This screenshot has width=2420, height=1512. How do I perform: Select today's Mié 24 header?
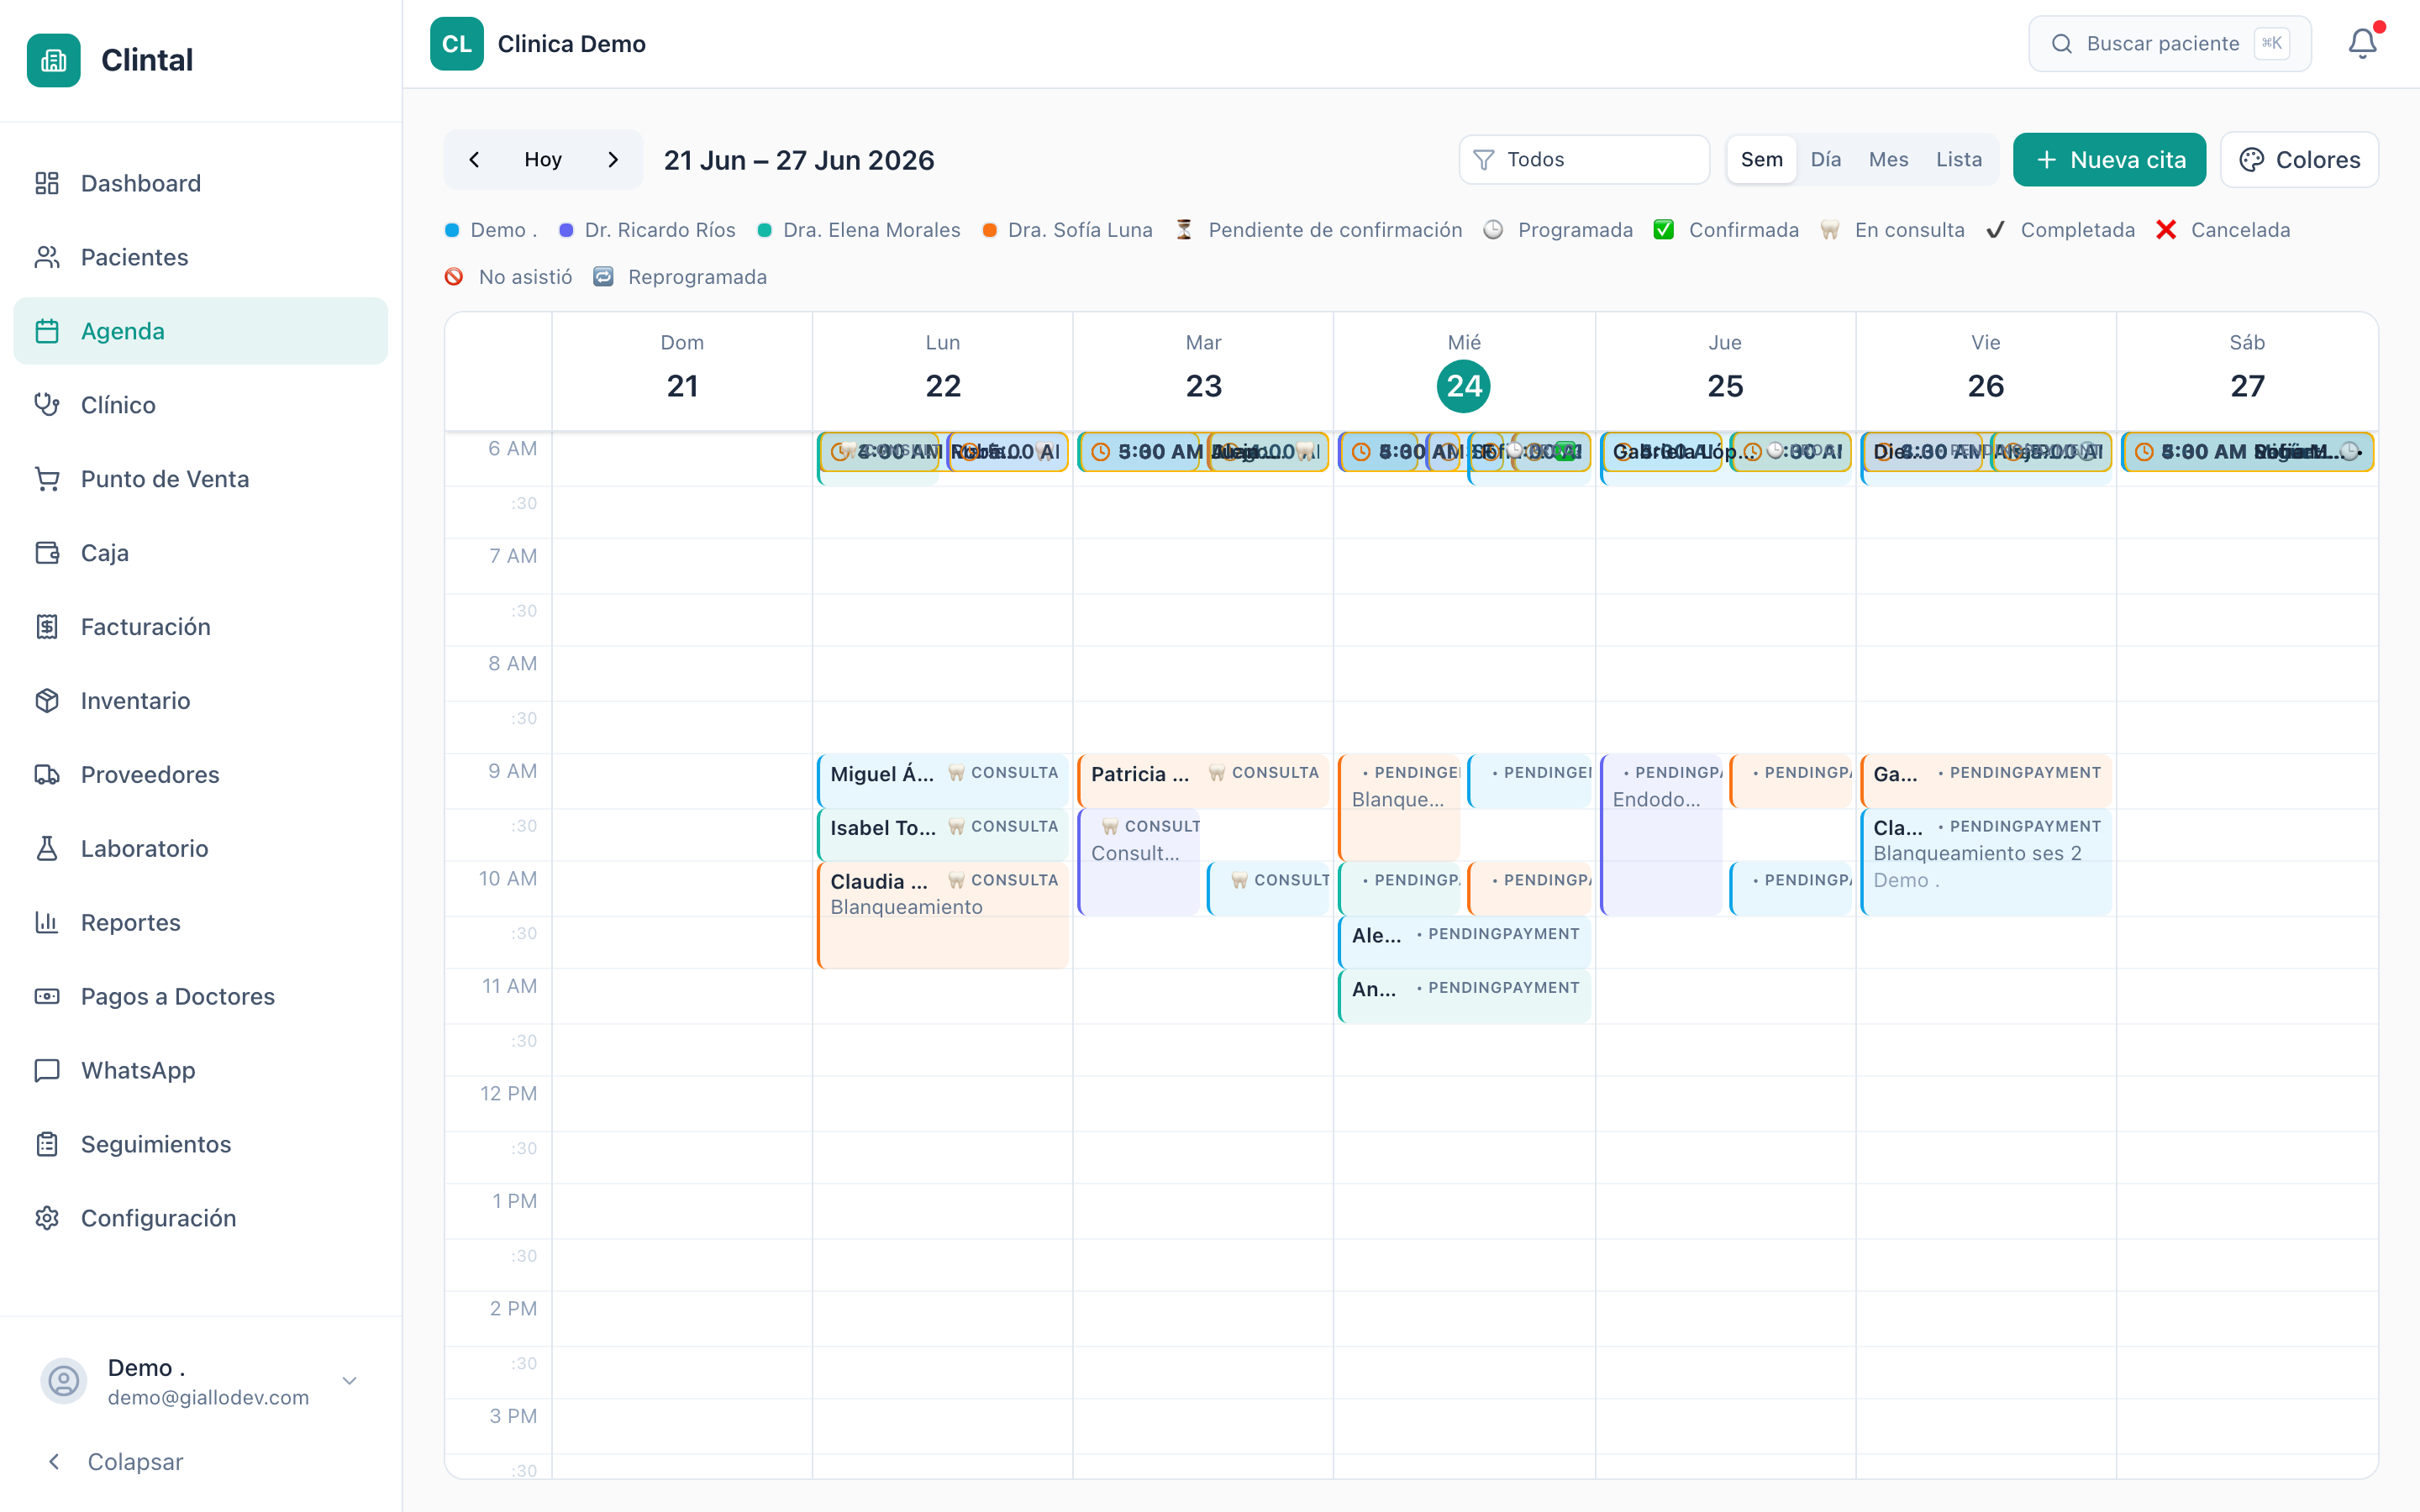1464,370
